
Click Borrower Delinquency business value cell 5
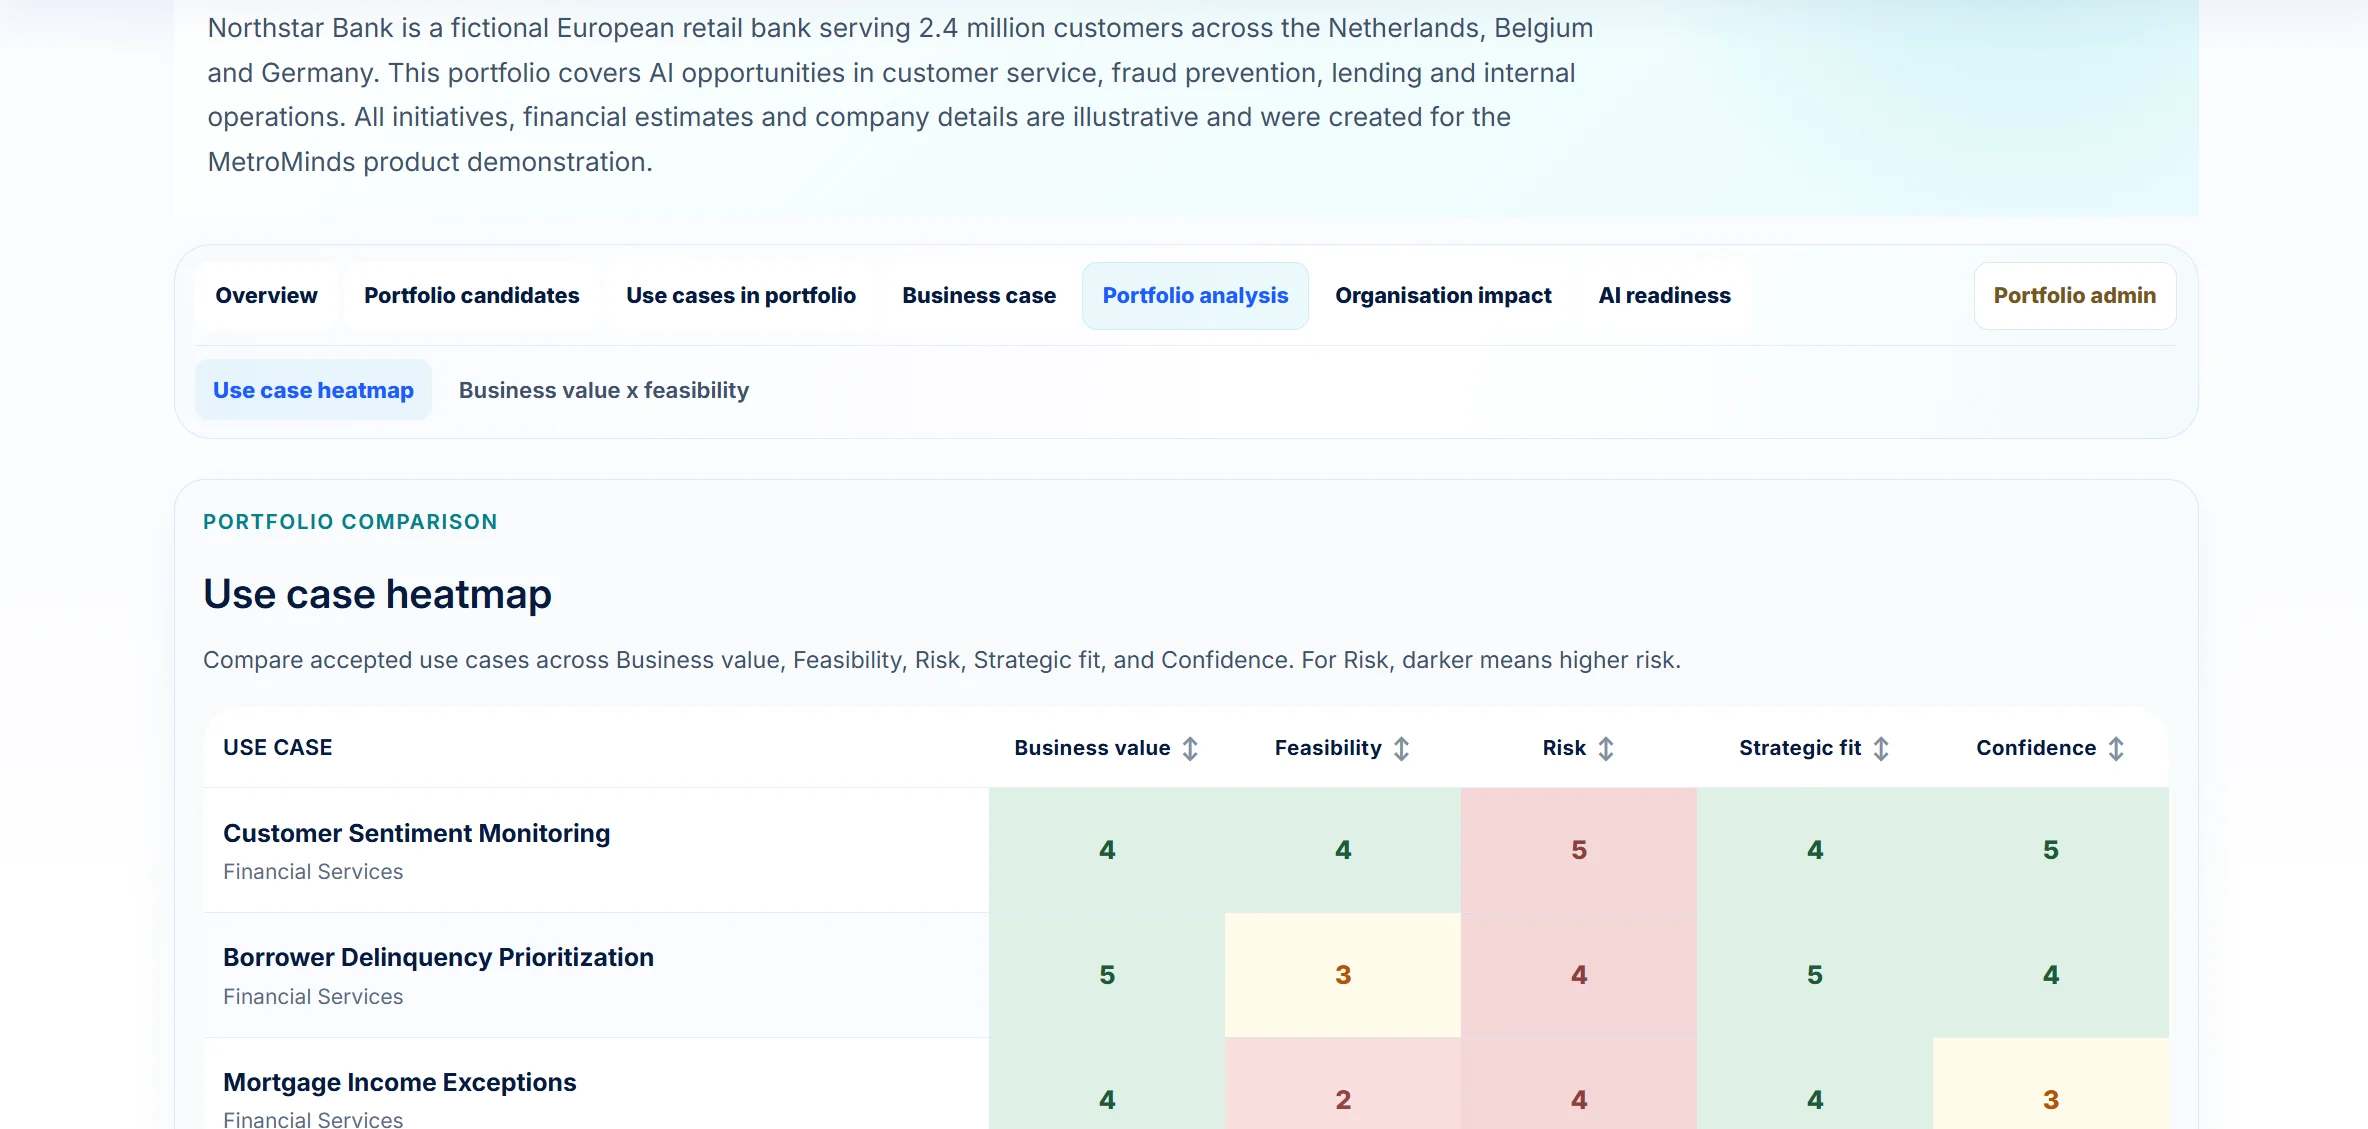[1106, 975]
